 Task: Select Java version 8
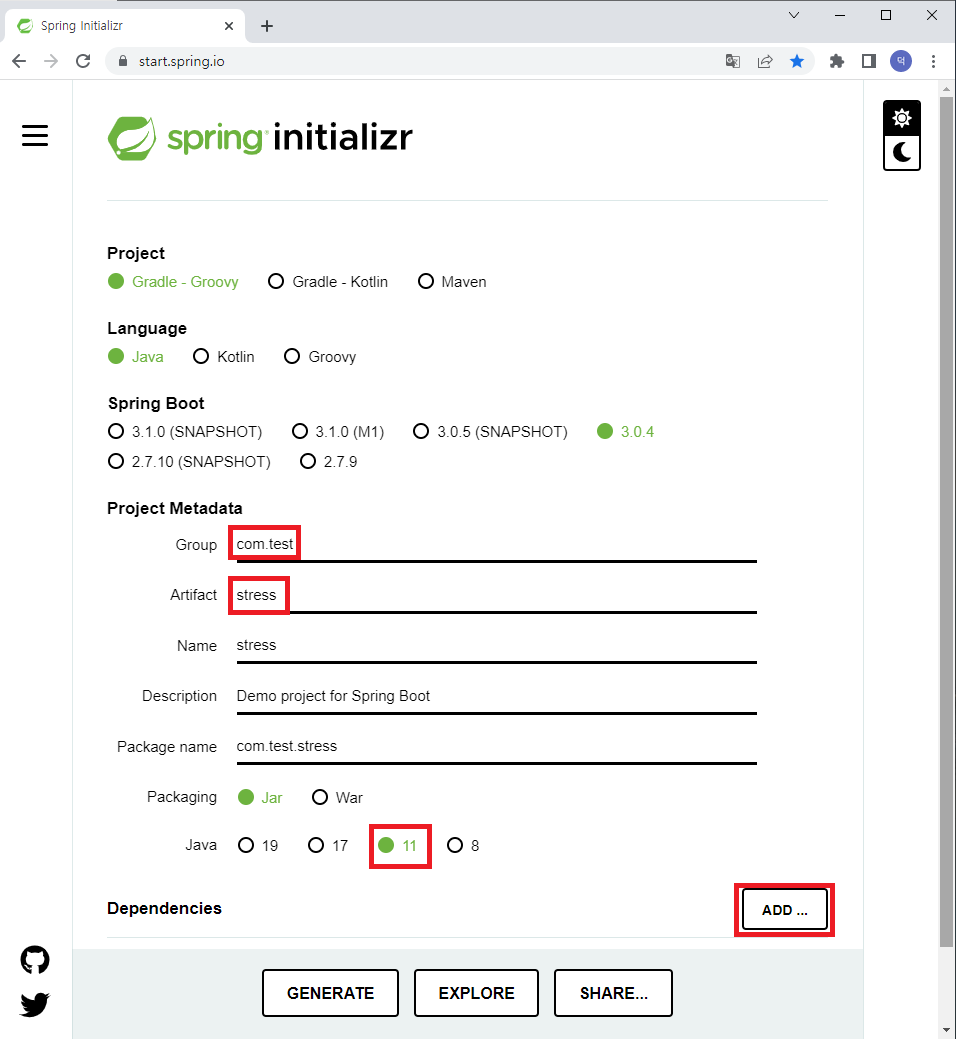point(463,846)
